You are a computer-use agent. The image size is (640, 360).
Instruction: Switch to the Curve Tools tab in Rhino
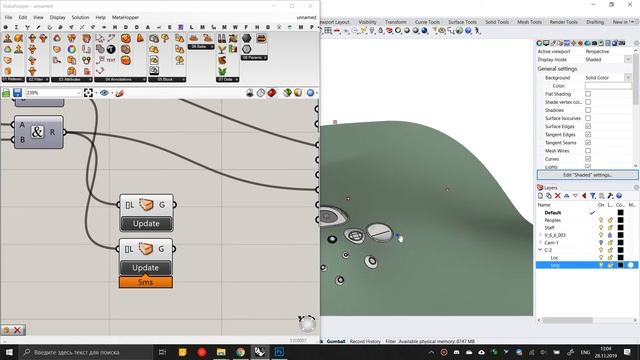click(427, 22)
